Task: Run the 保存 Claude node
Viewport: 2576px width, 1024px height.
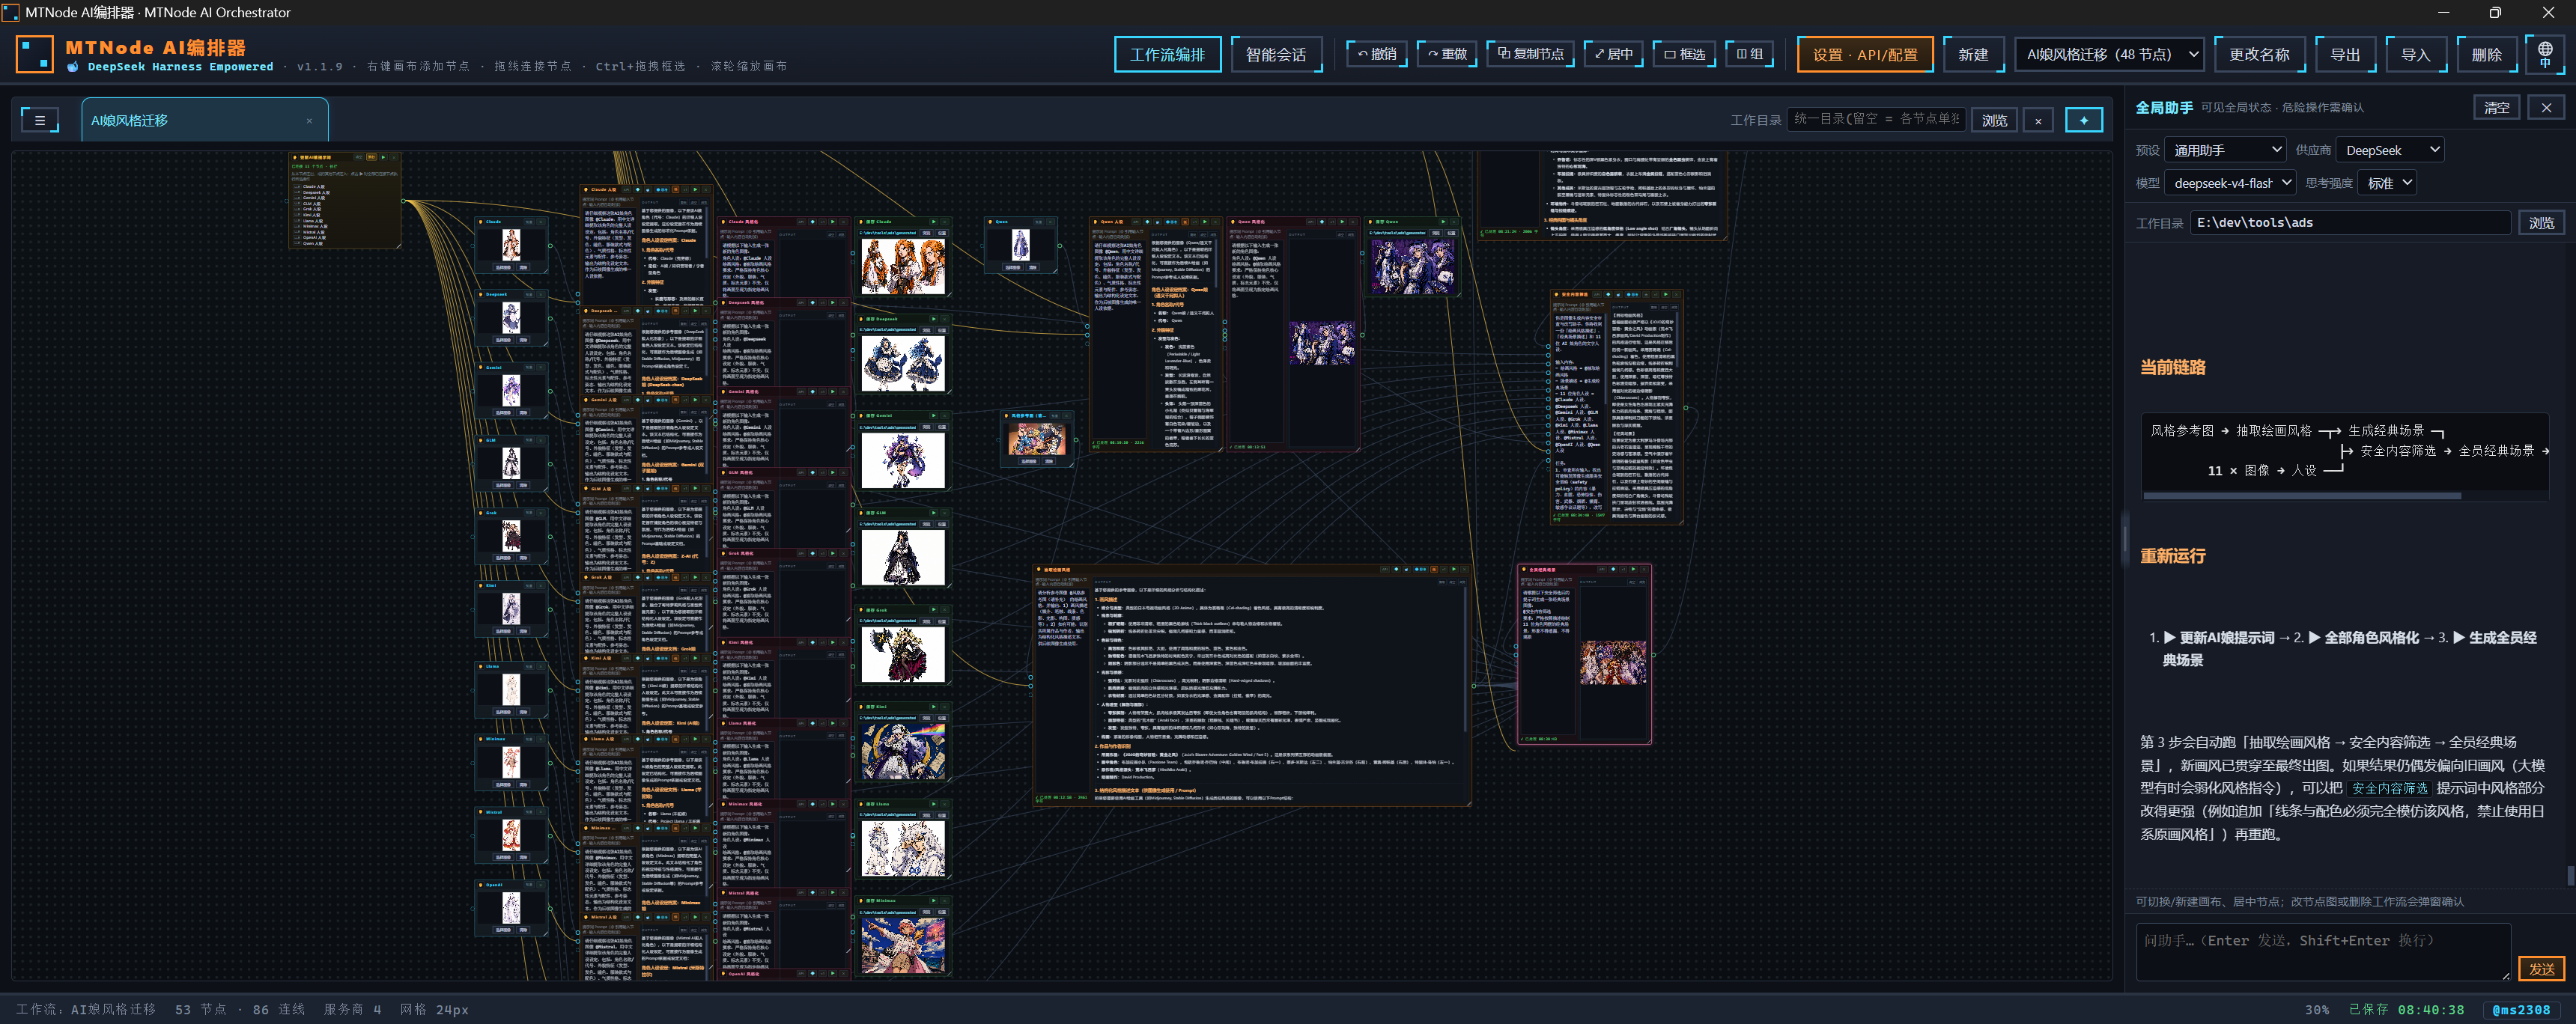Action: [934, 222]
